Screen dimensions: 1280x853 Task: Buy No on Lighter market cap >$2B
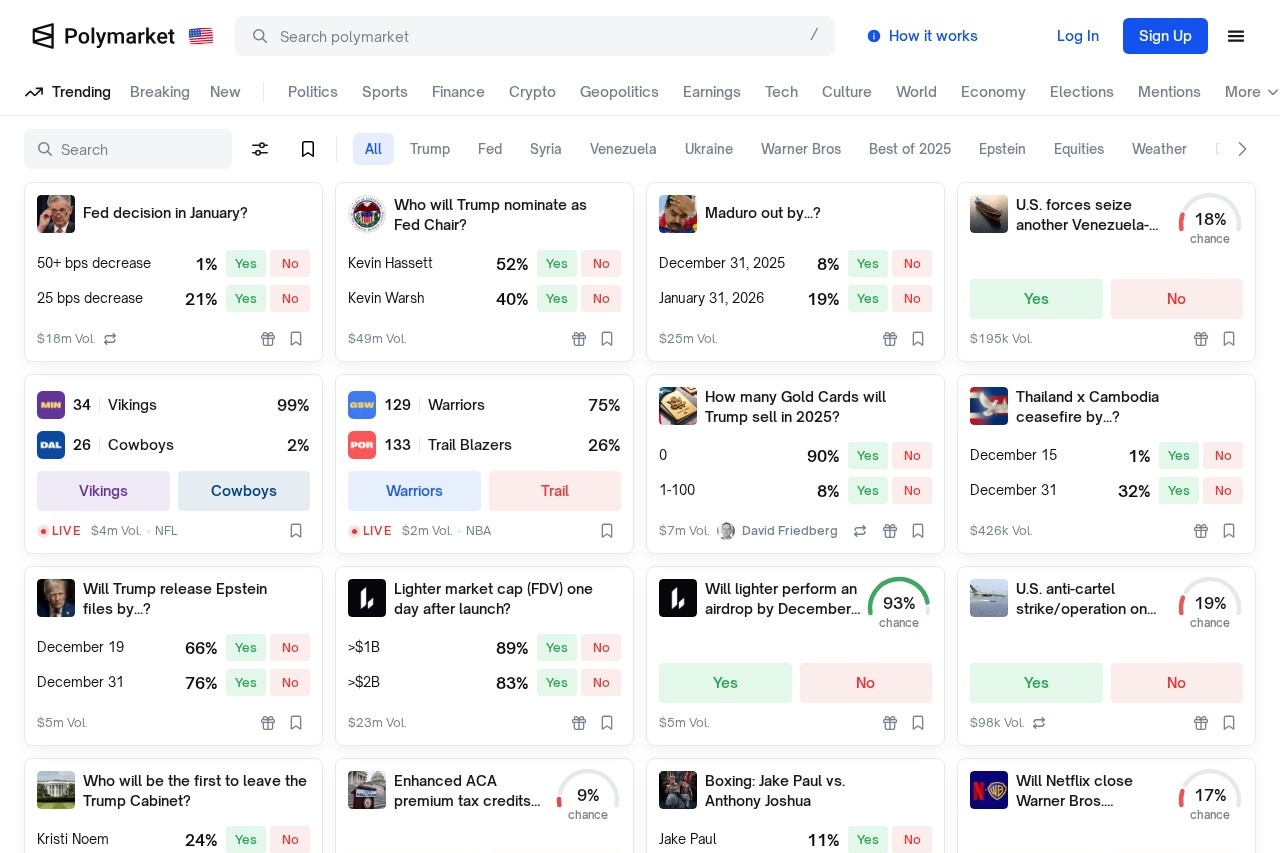pos(601,683)
